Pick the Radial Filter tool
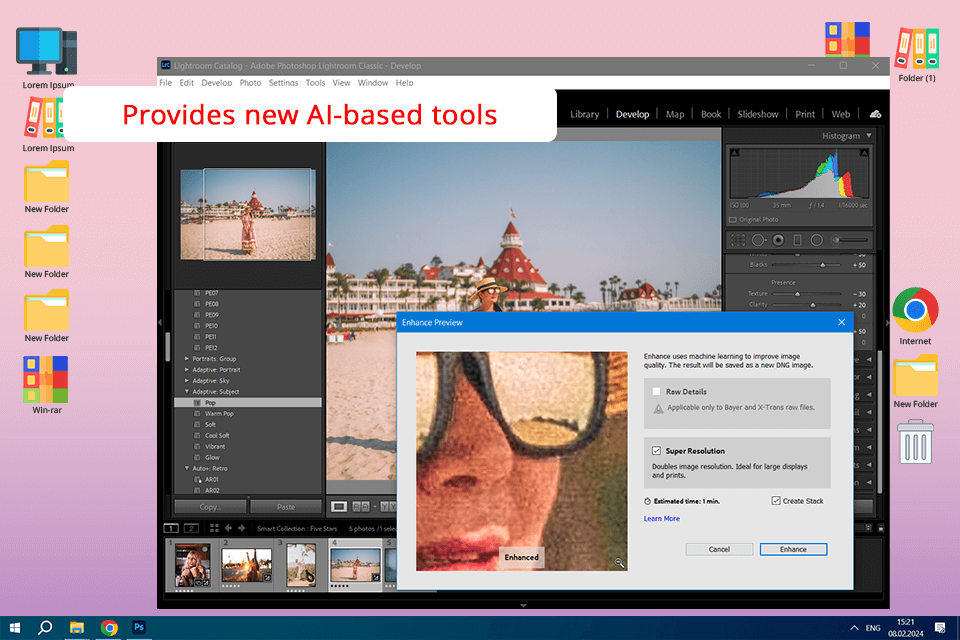The width and height of the screenshot is (960, 640). coord(816,240)
